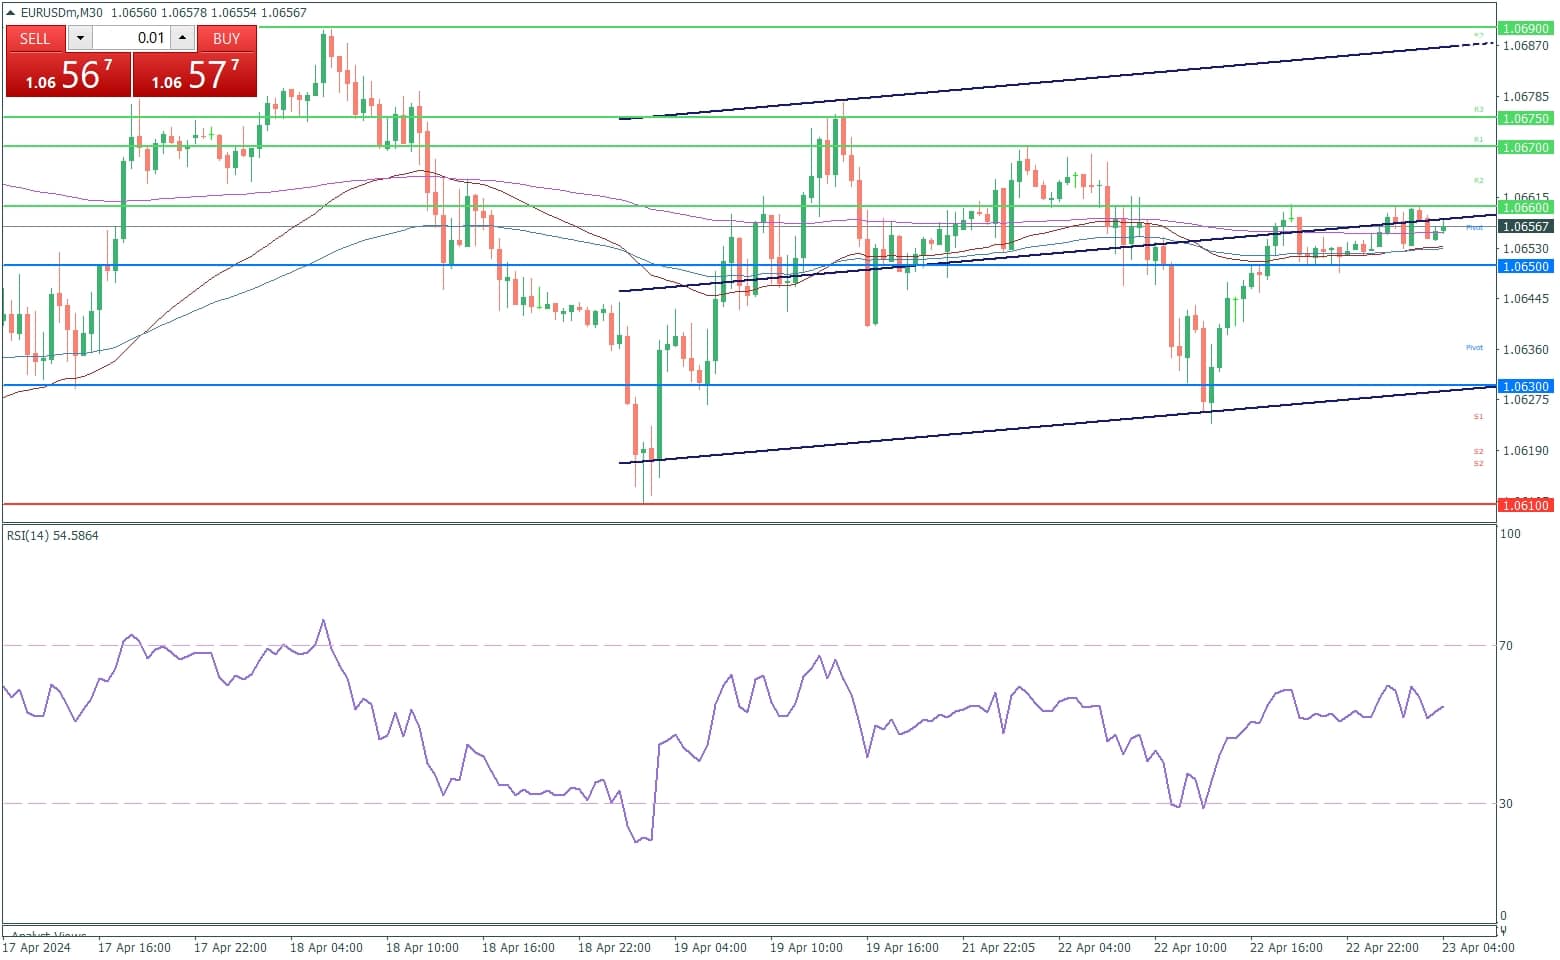Screen dimensions: 1560x960
Task: Click the 23 Apr 04:00 time label
Action: click(x=1478, y=948)
